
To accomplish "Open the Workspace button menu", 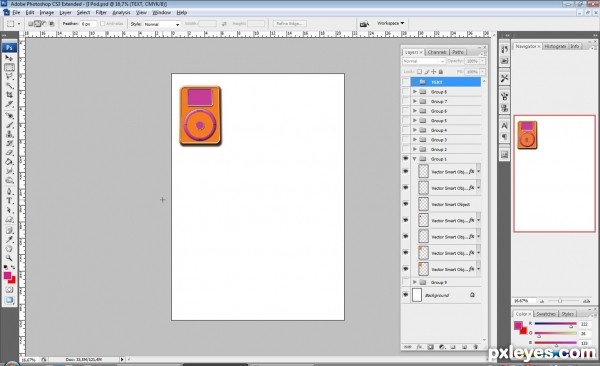I will [x=390, y=23].
